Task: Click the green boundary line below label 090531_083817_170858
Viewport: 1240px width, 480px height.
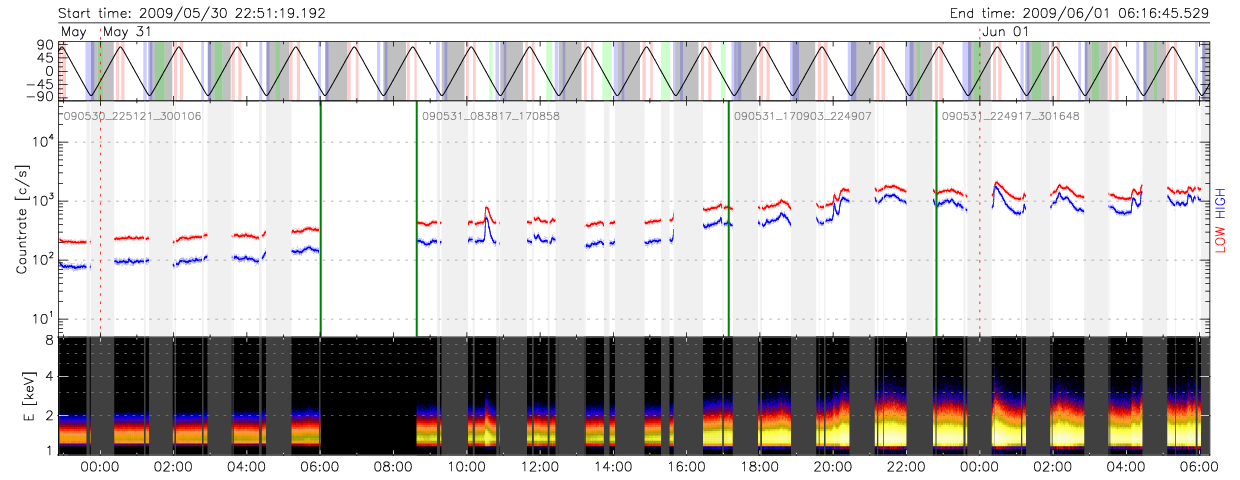Action: [417, 220]
